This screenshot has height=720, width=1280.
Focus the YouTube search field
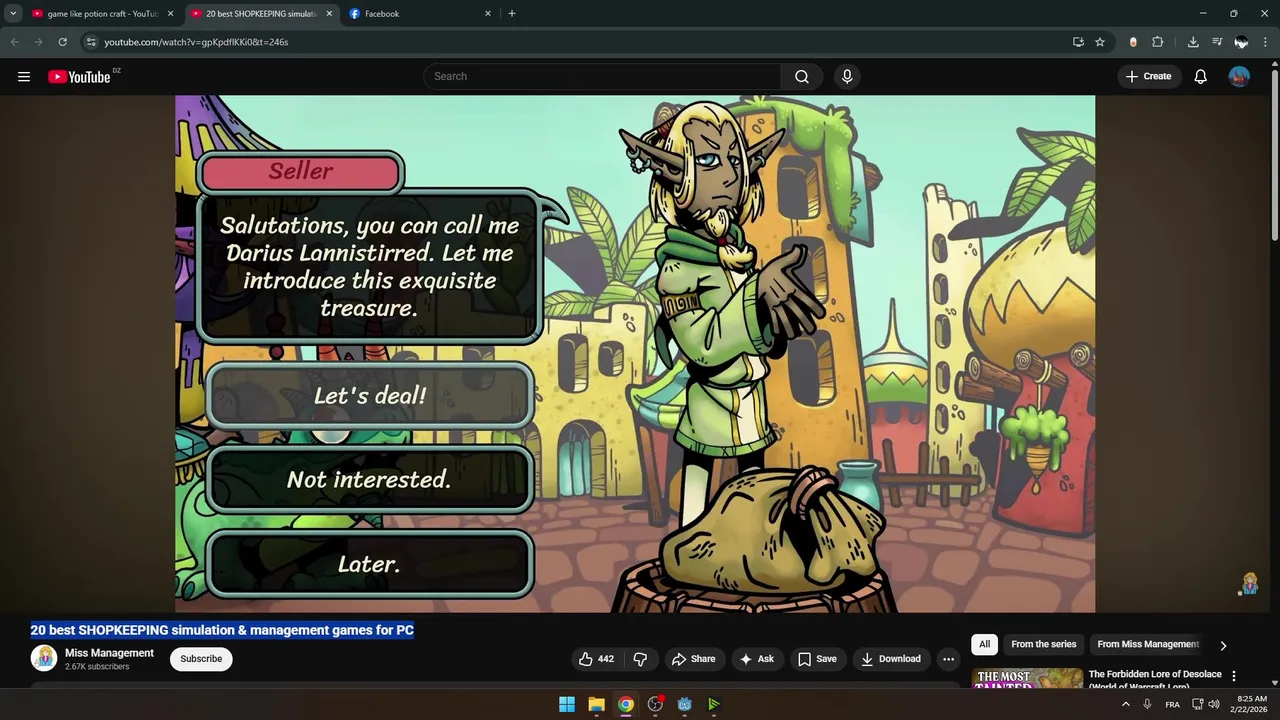click(603, 76)
